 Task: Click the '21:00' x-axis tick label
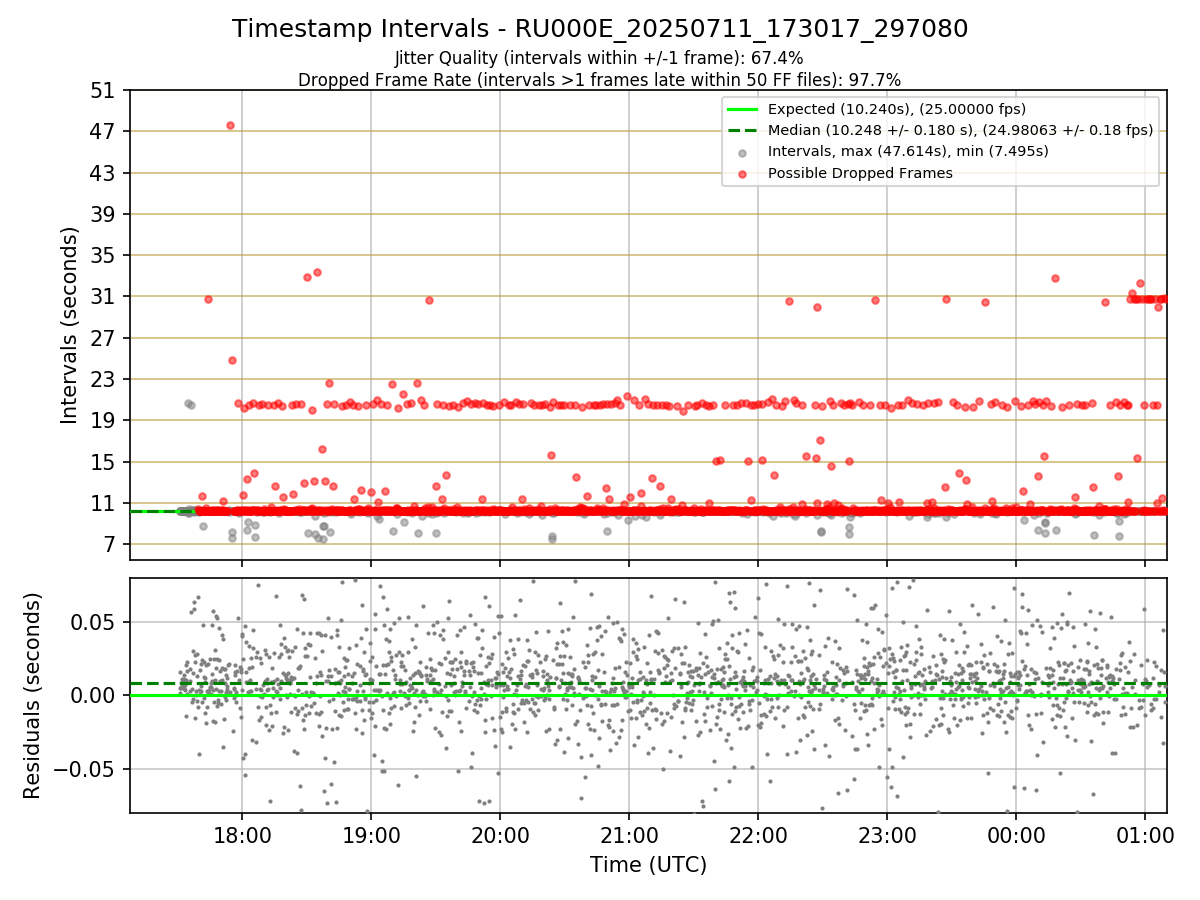tap(629, 834)
